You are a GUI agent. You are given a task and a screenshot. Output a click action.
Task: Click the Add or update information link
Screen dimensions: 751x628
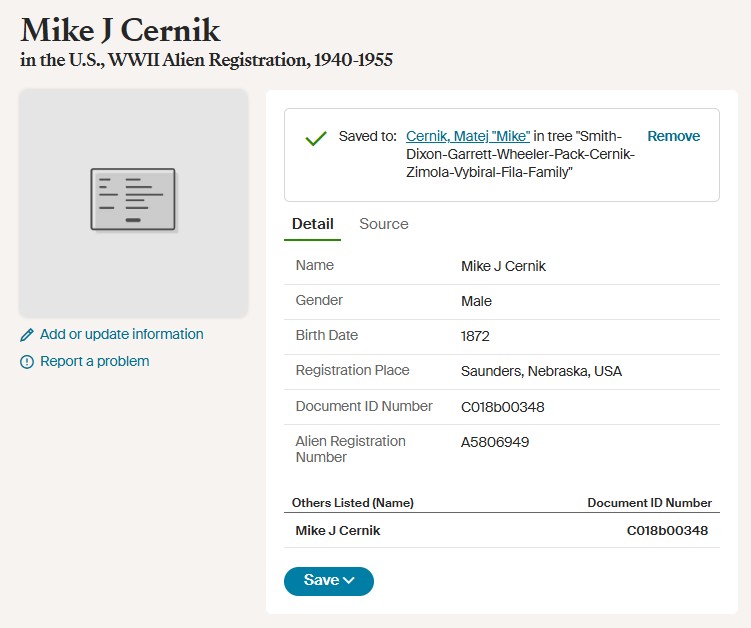(121, 334)
